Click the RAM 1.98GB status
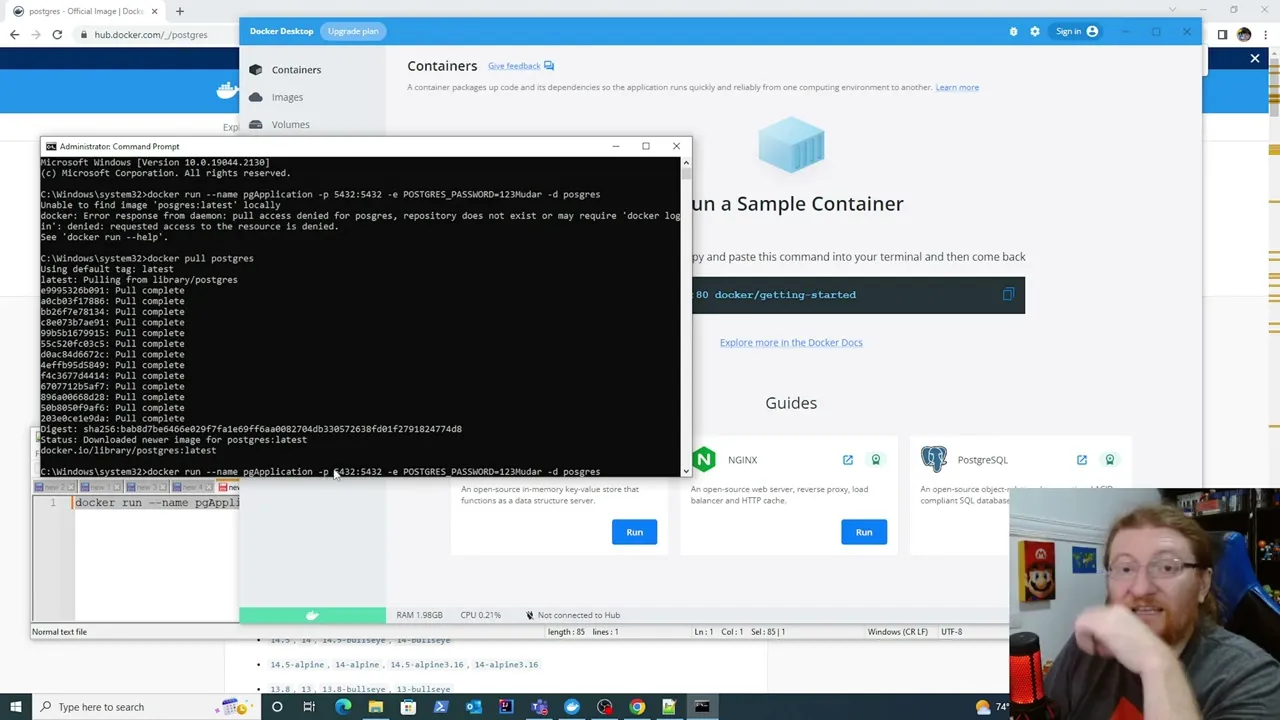The image size is (1280, 720). click(x=419, y=615)
